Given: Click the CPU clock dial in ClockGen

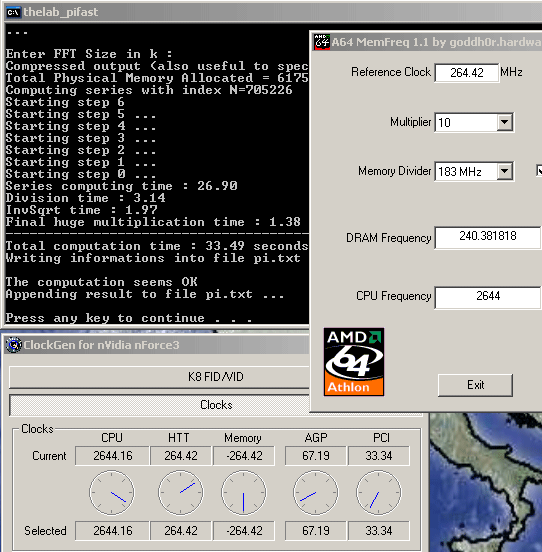Looking at the screenshot, I should tap(112, 493).
